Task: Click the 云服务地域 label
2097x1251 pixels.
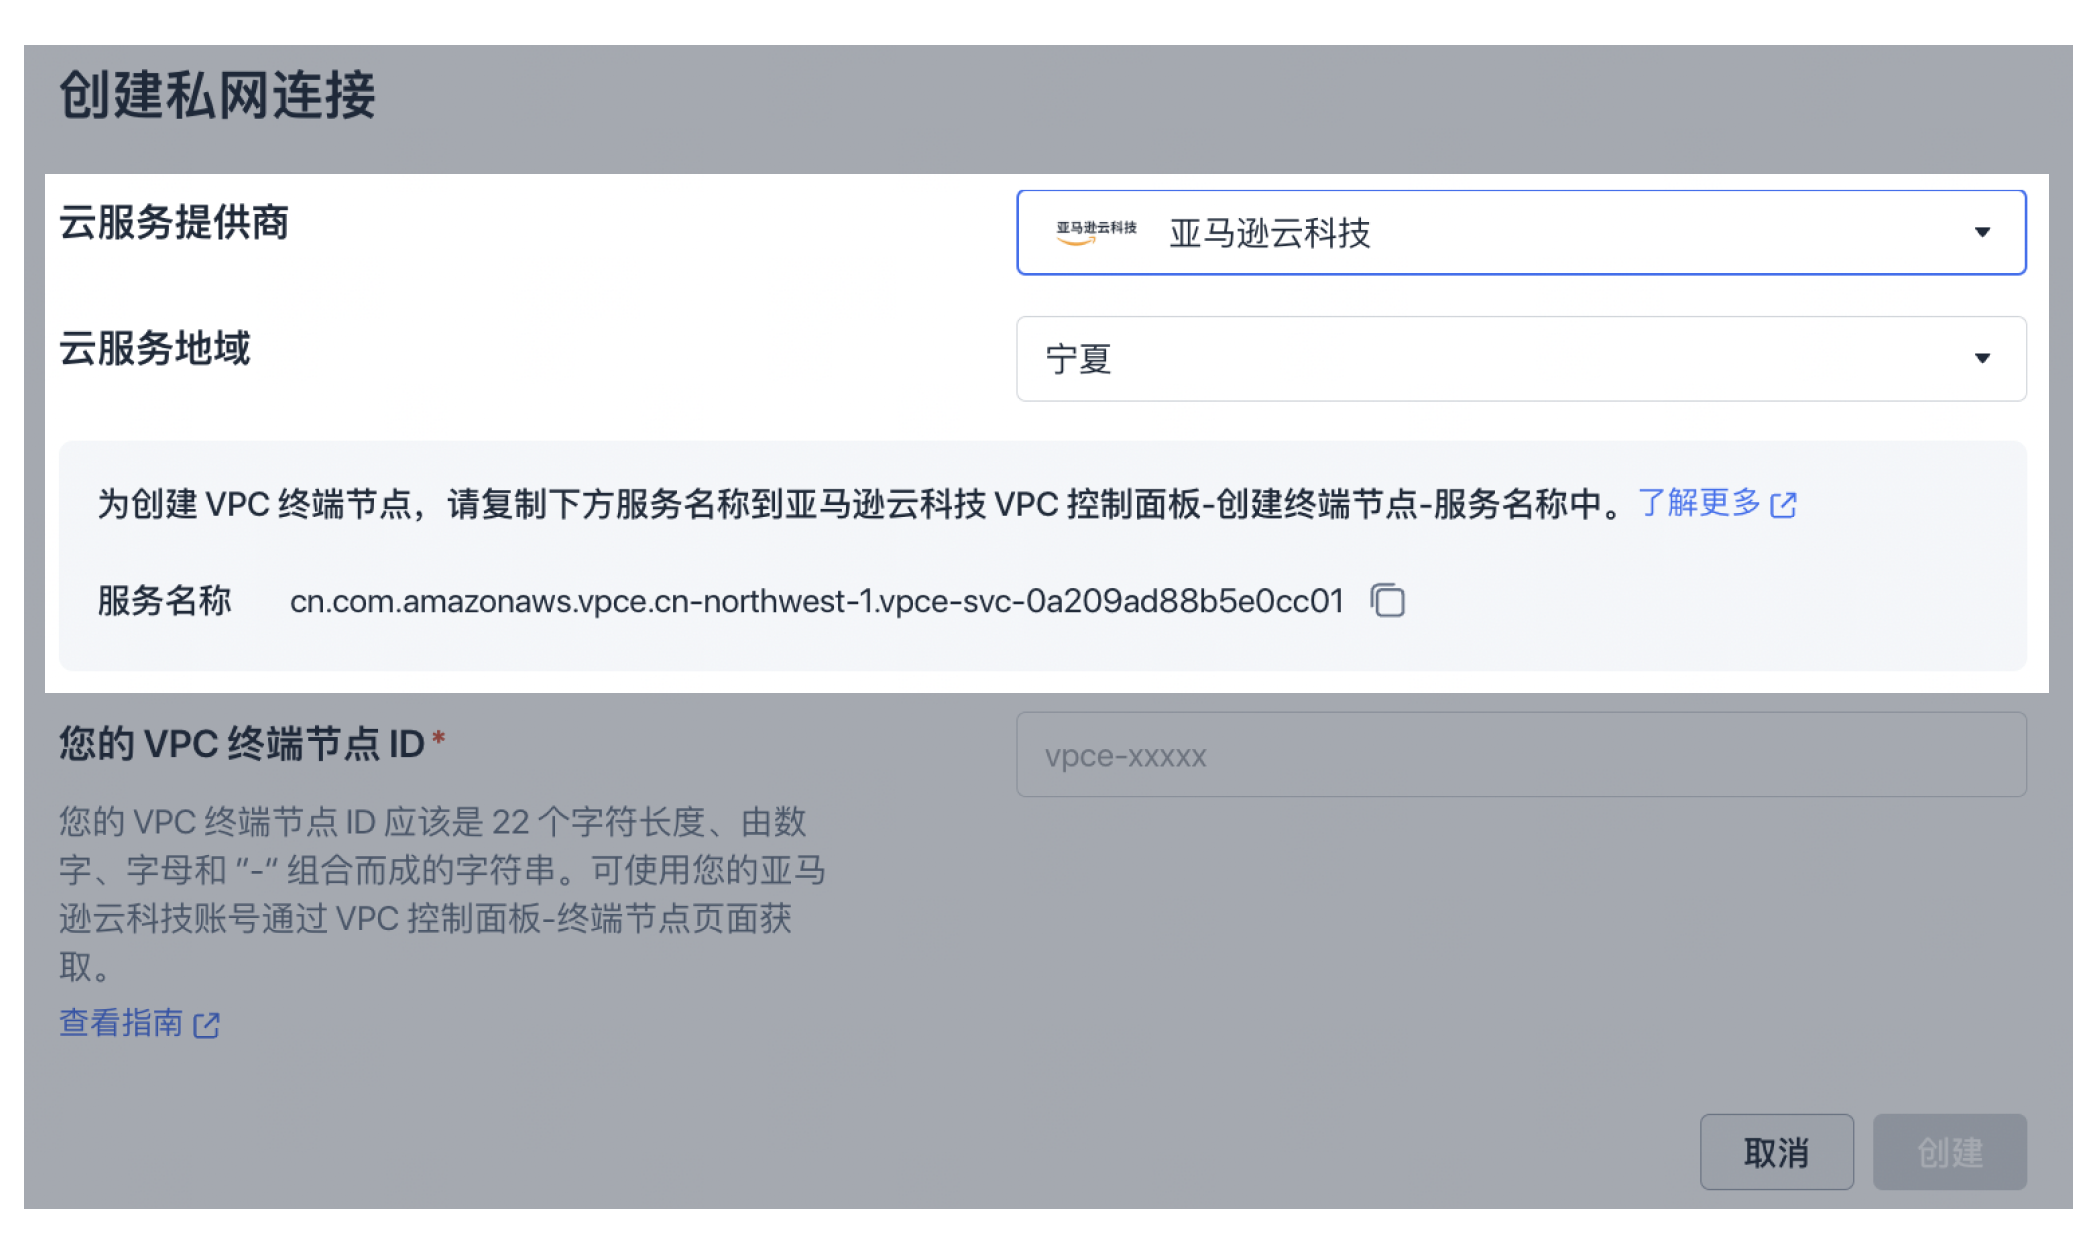Action: 155,348
